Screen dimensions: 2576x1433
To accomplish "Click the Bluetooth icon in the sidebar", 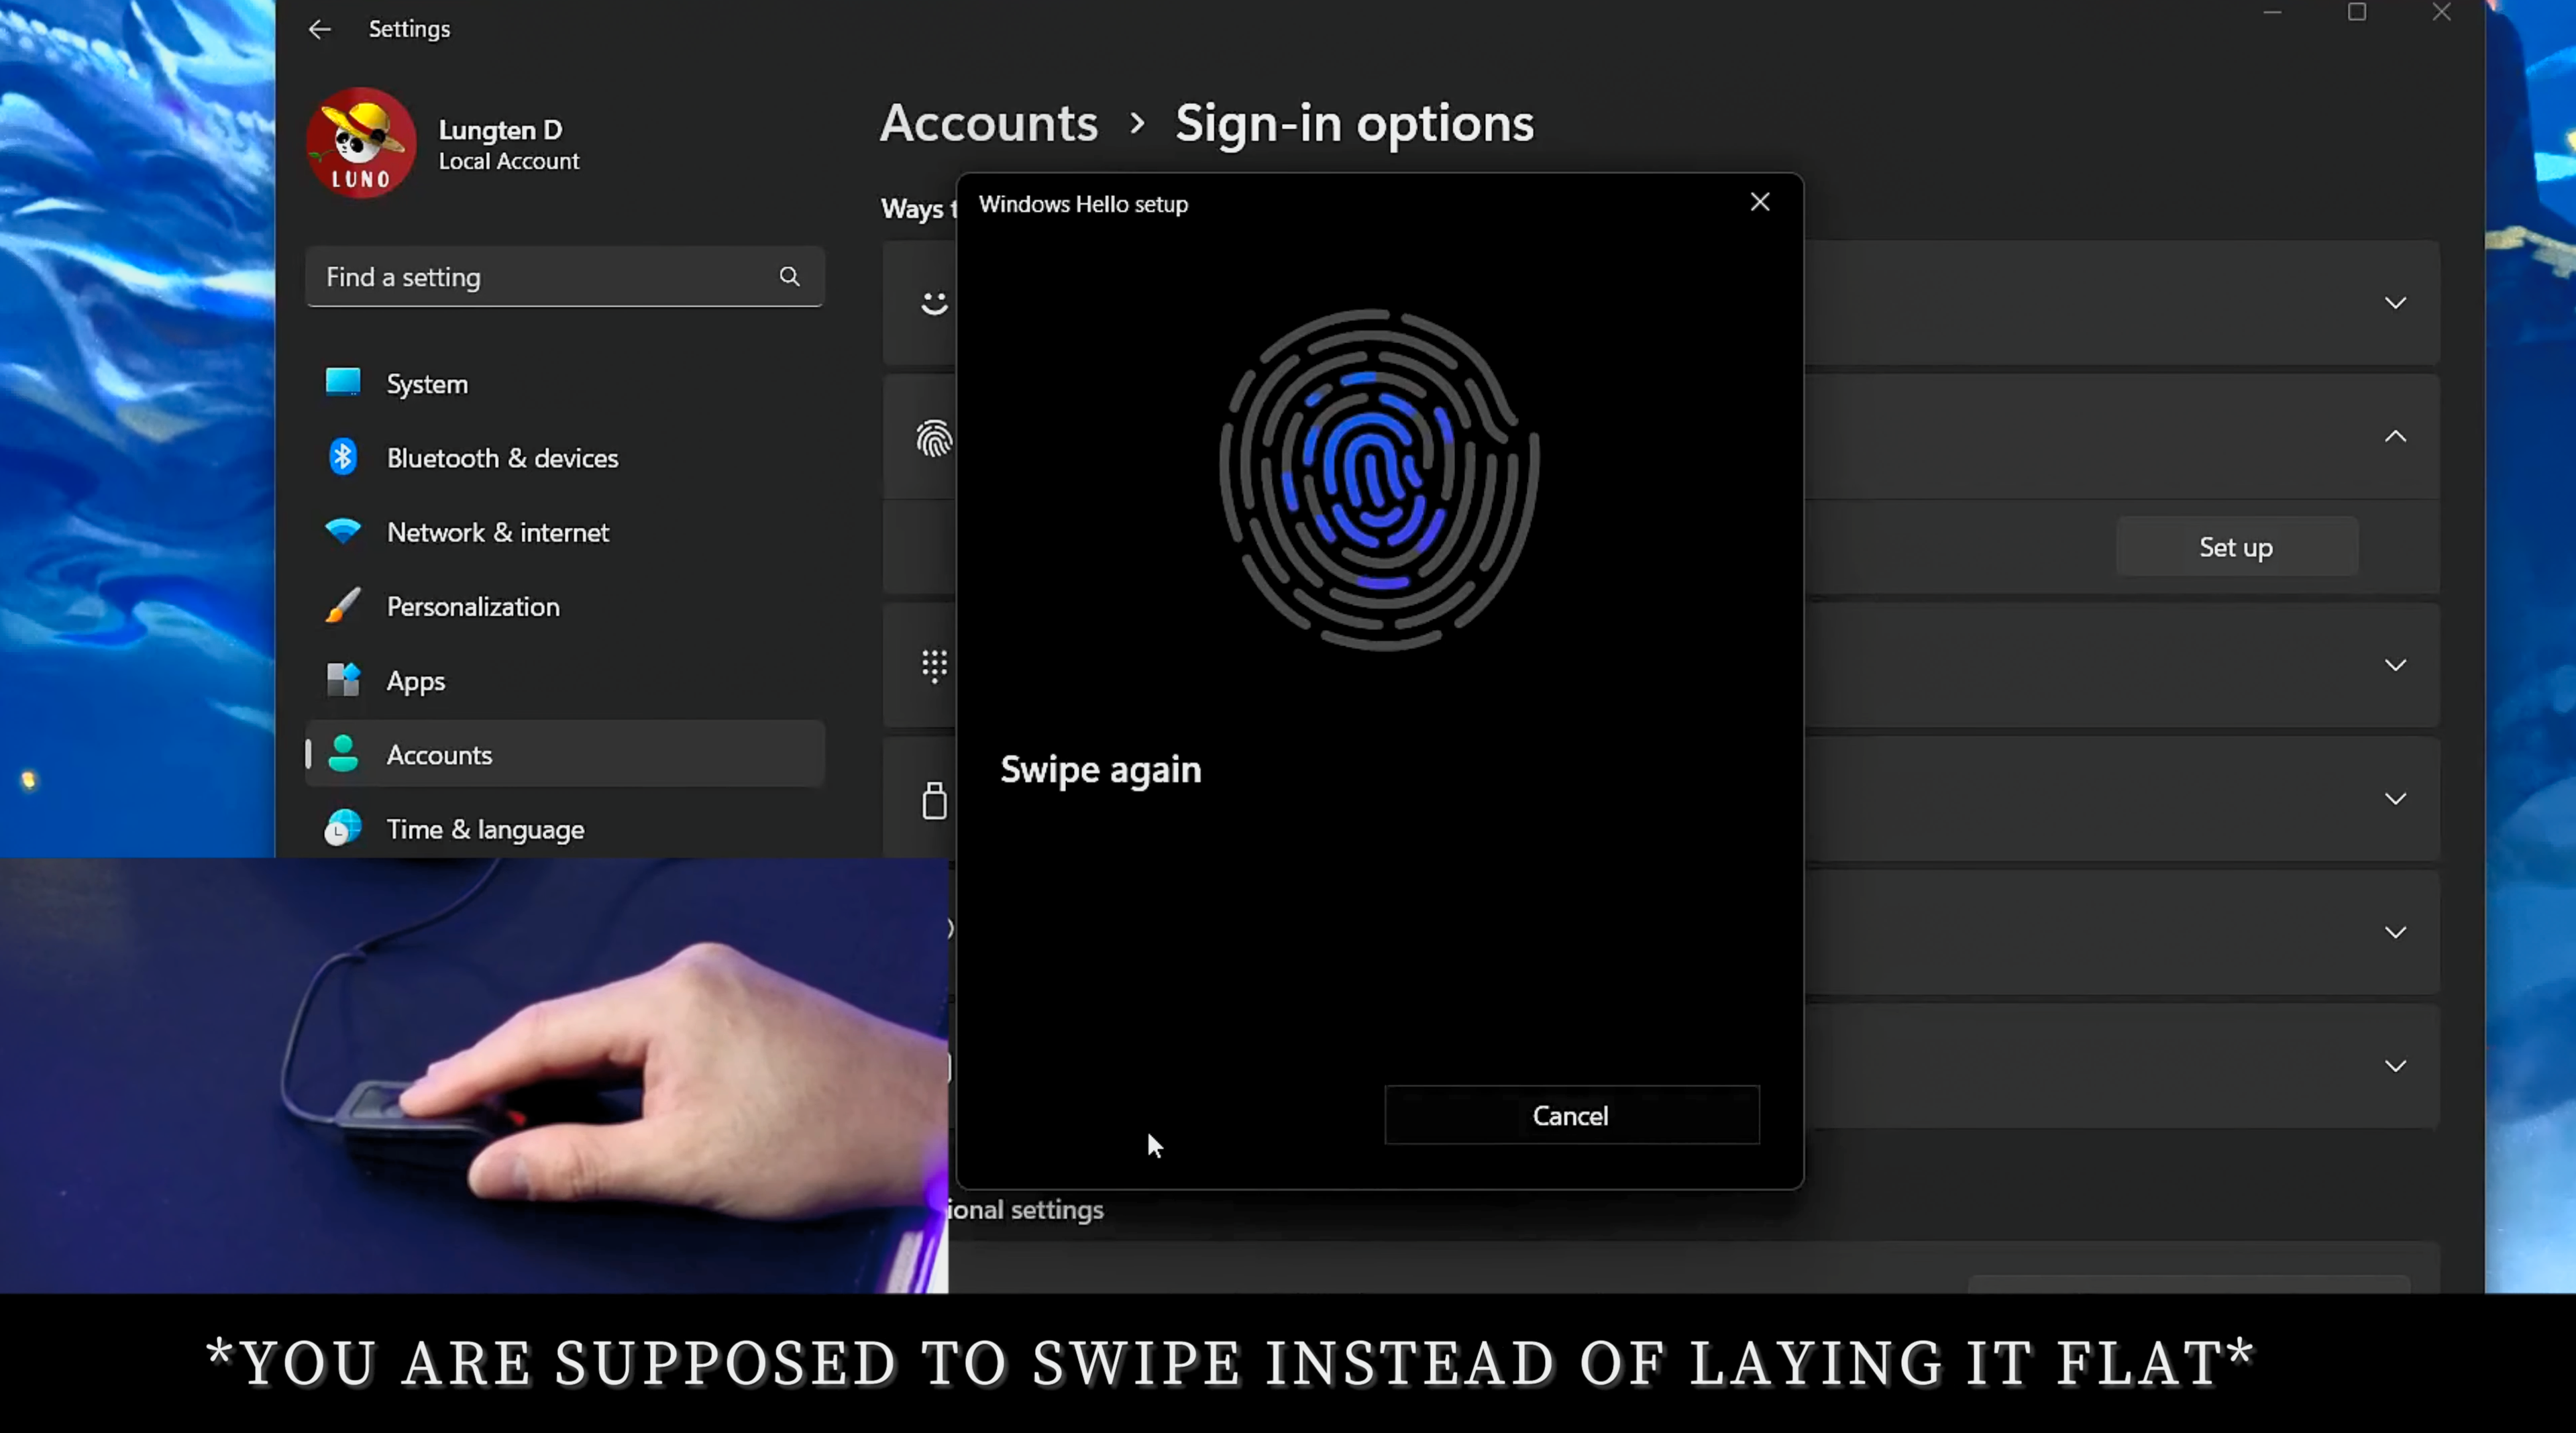I will coord(343,457).
